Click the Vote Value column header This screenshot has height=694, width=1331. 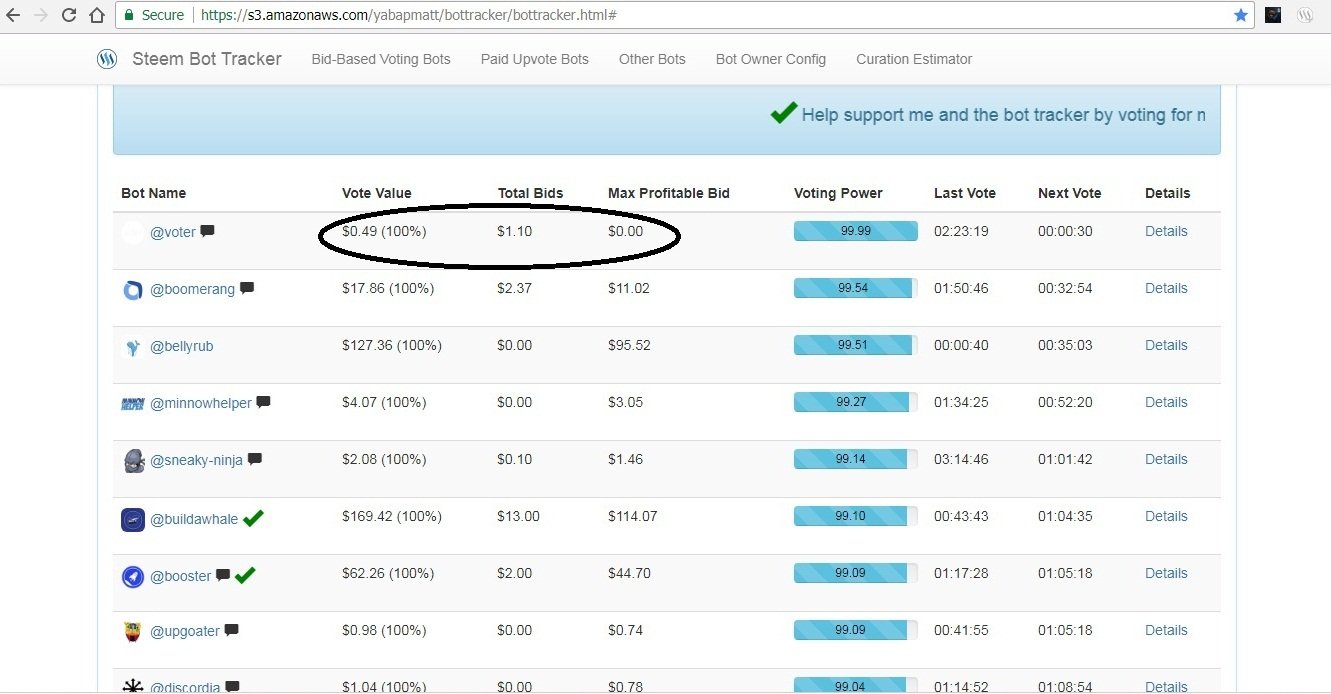[377, 193]
